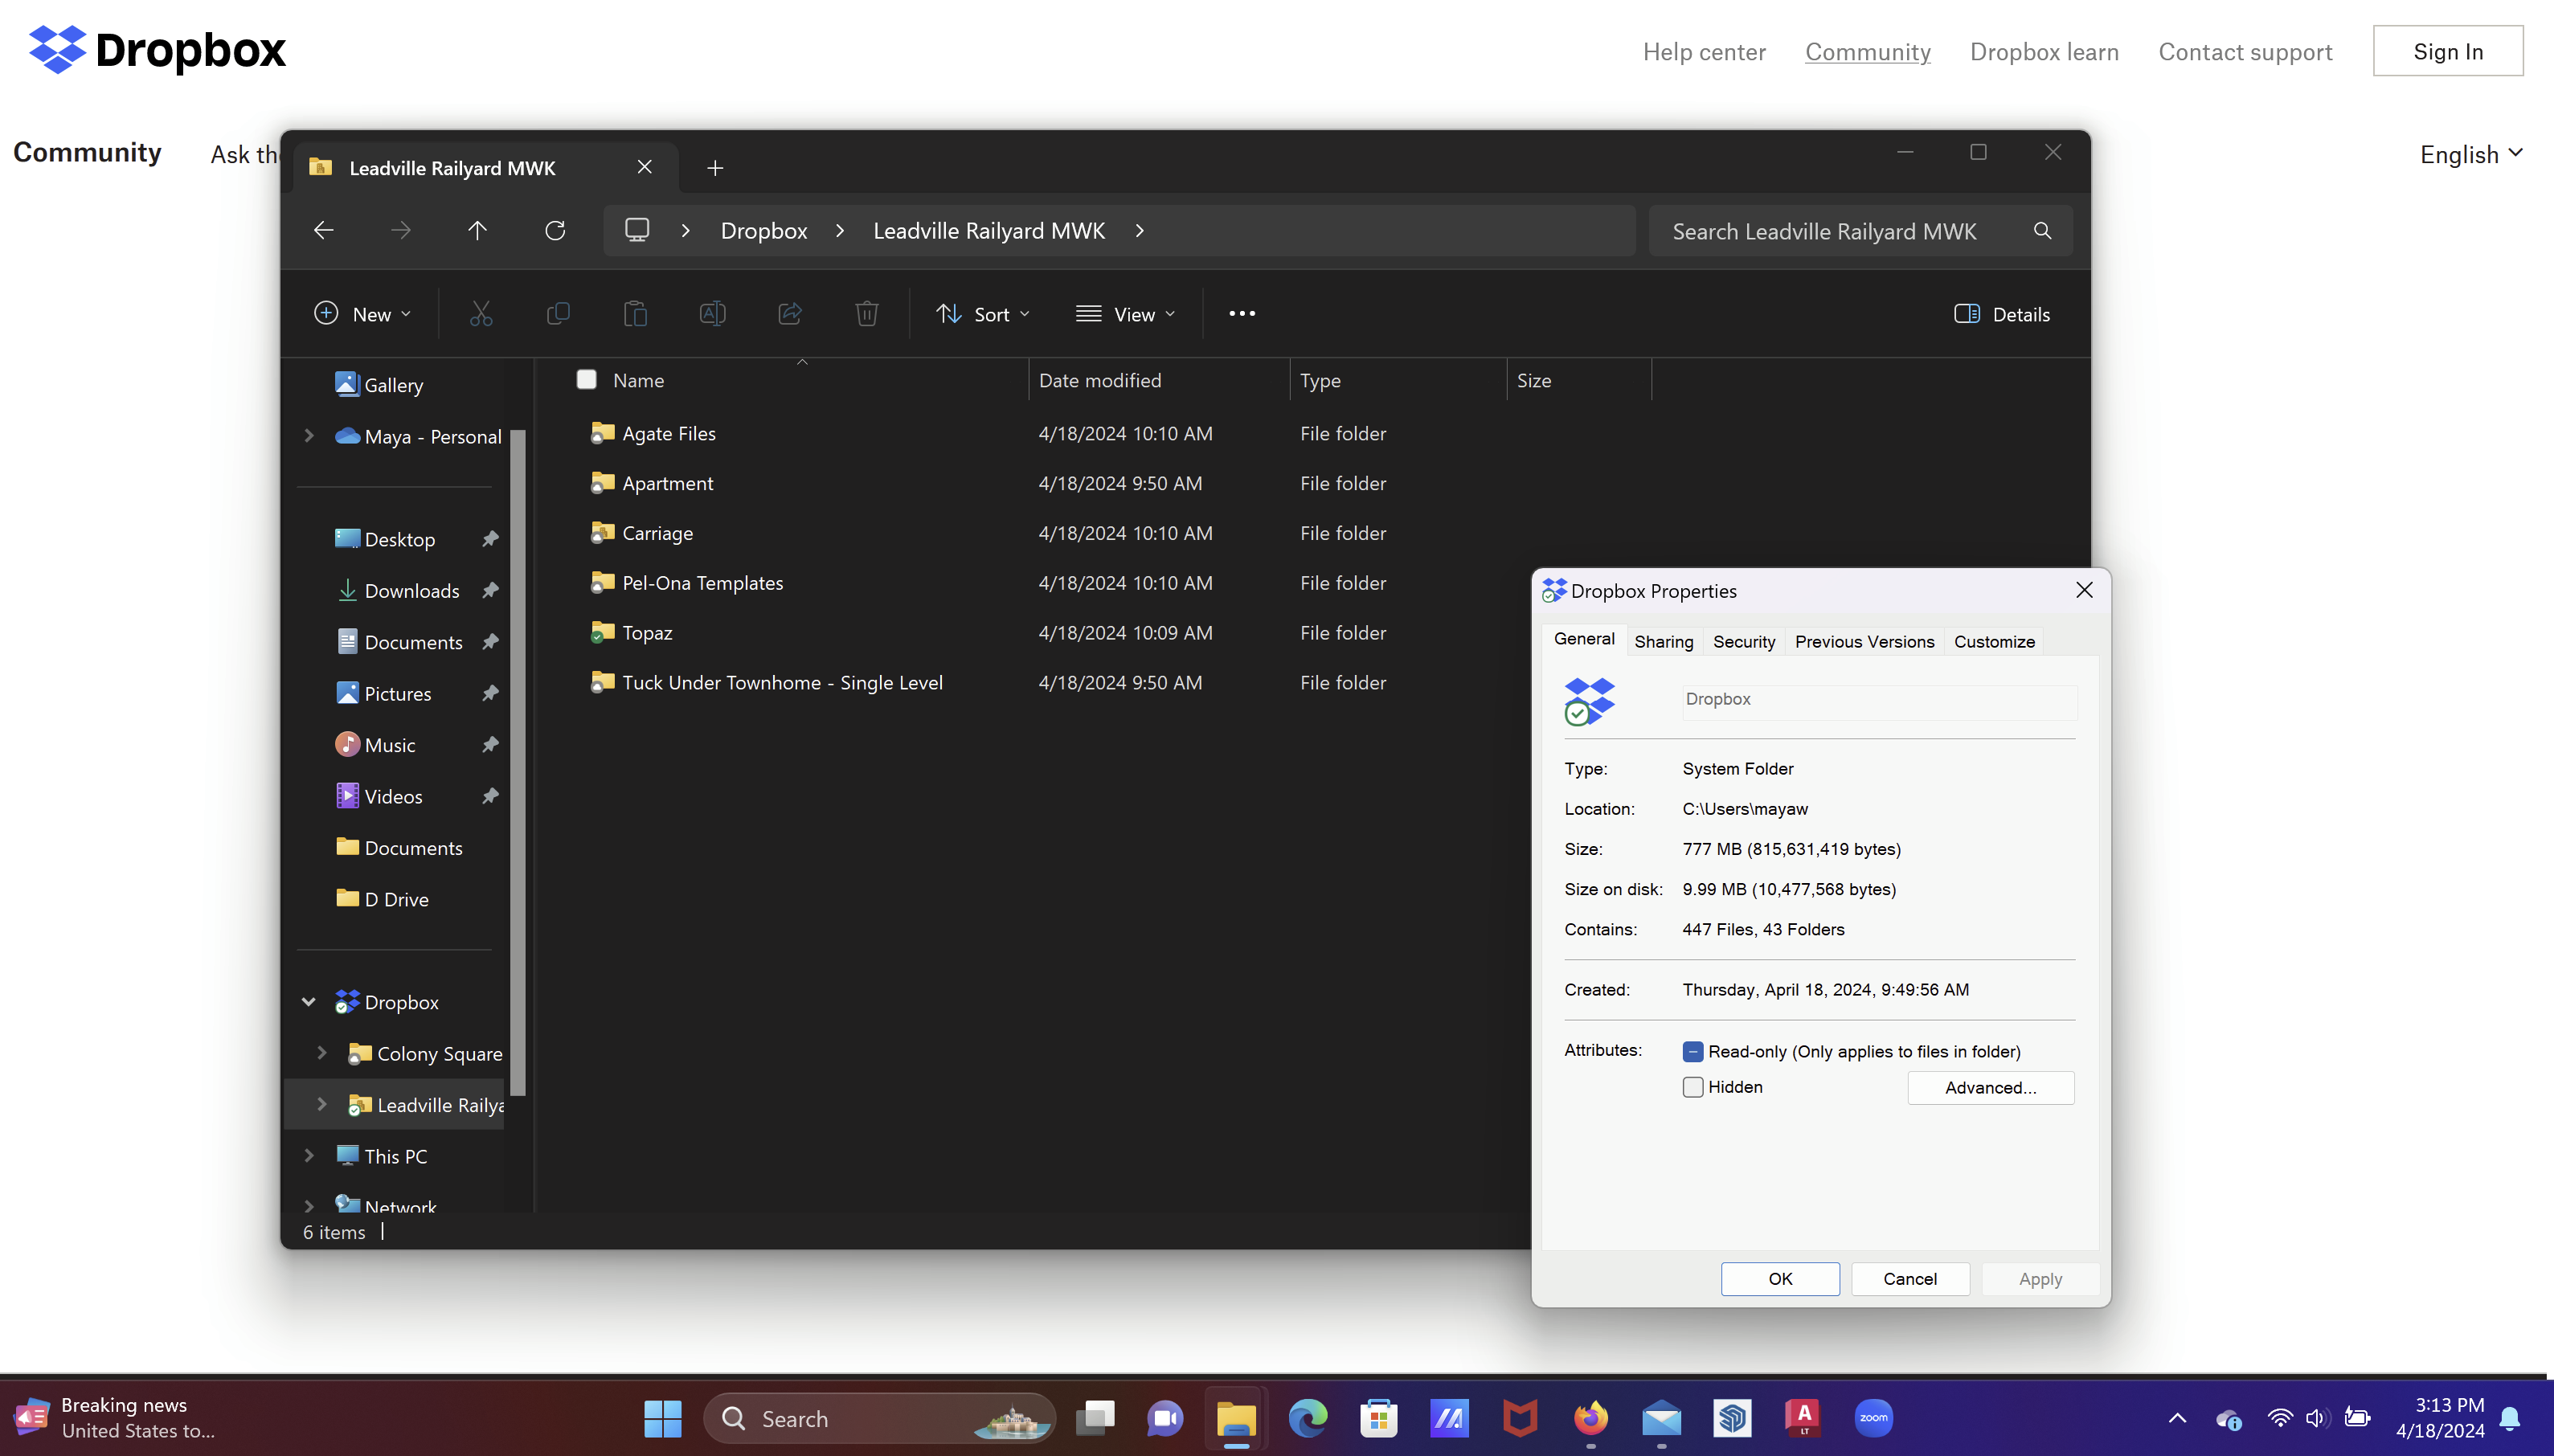Toggle the select-all checkbox by Name
The width and height of the screenshot is (2554, 1456).
[x=586, y=379]
